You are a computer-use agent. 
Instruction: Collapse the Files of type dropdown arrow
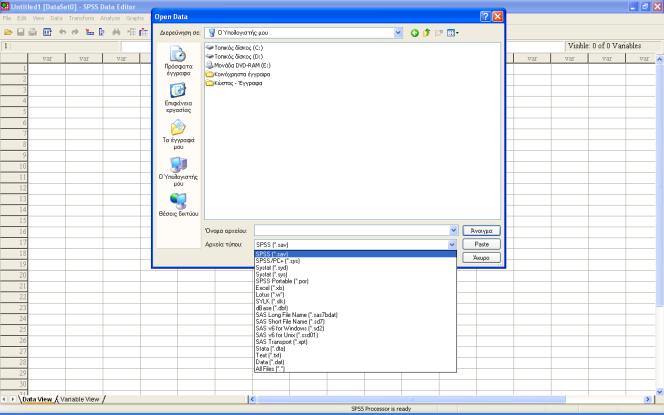[x=452, y=244]
